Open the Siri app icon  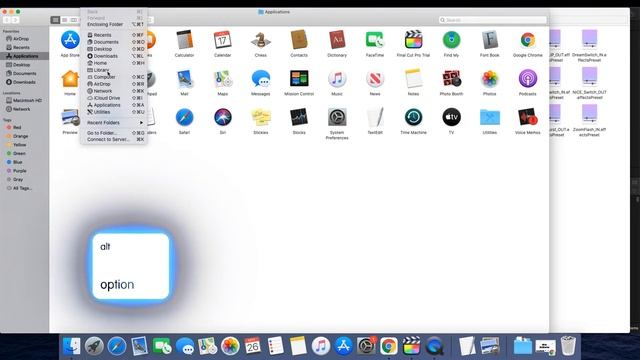pos(222,118)
